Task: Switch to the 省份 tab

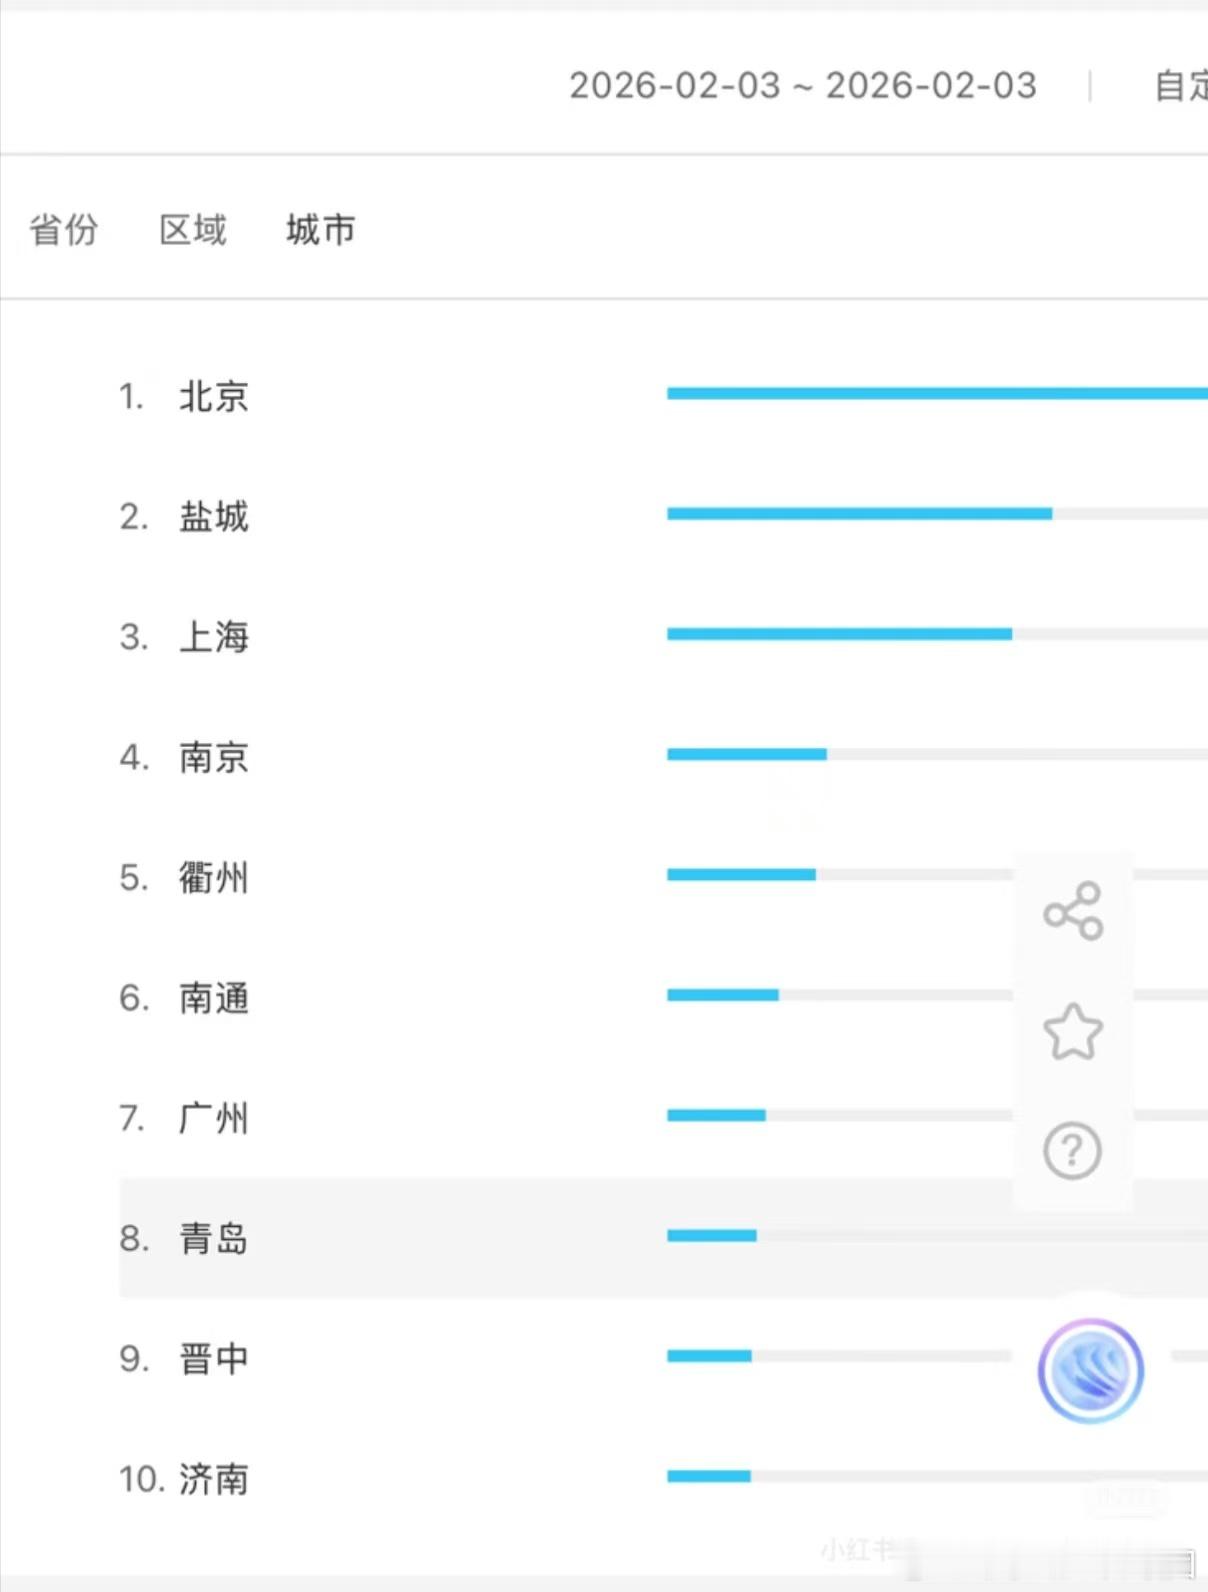Action: click(x=64, y=230)
